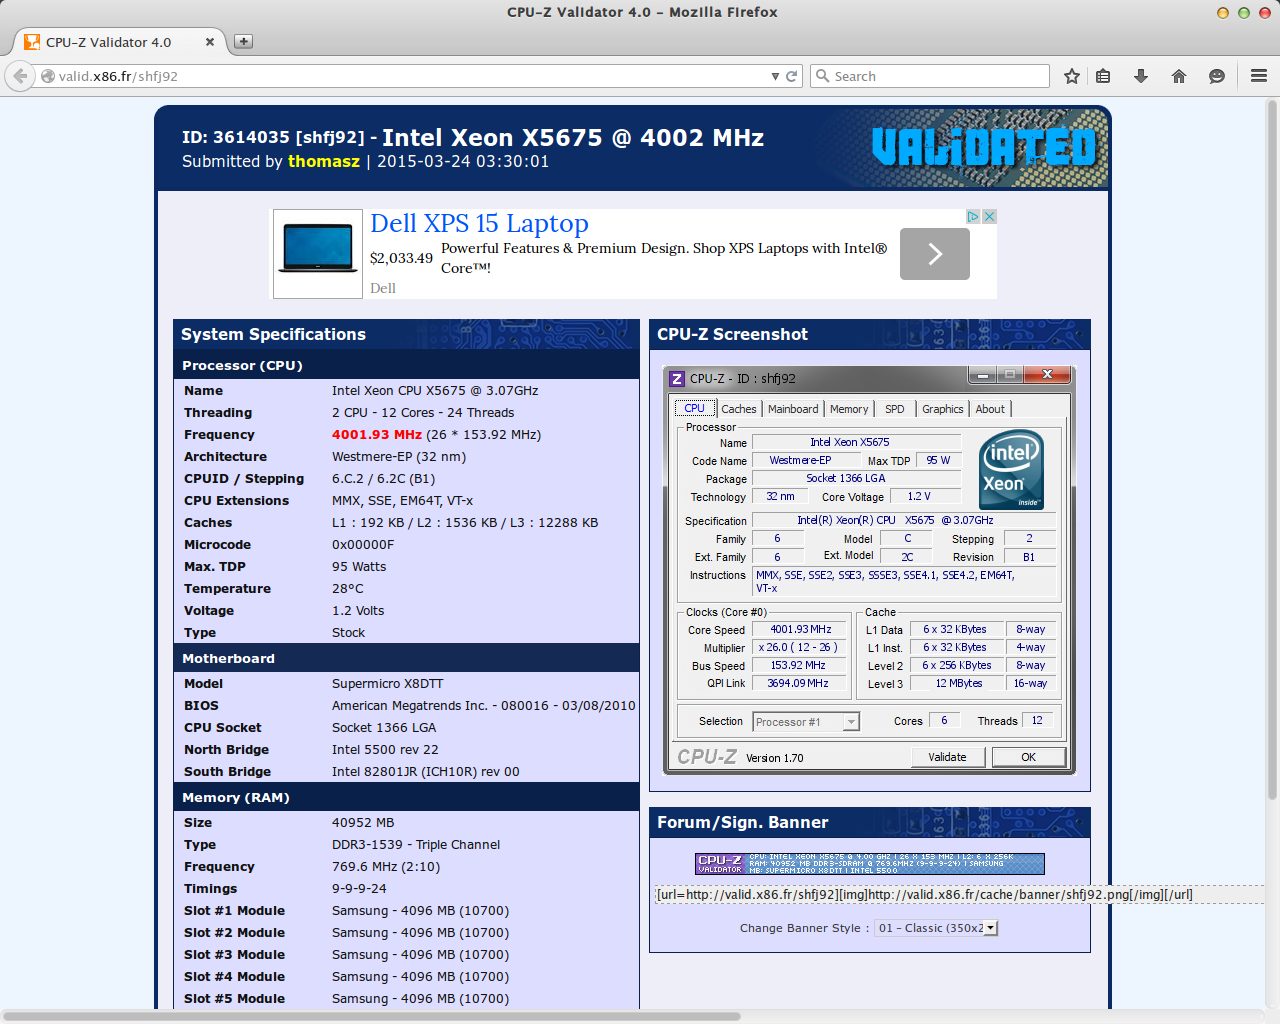
Task: Open the chat conversation icon
Action: click(1217, 76)
